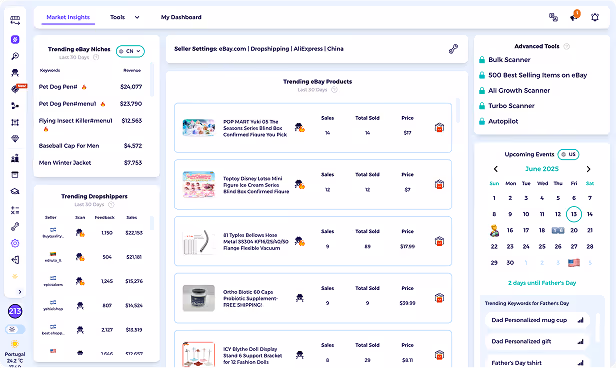Open the purple settings gear in the sidebar
This screenshot has height=368, width=616.
(15, 243)
